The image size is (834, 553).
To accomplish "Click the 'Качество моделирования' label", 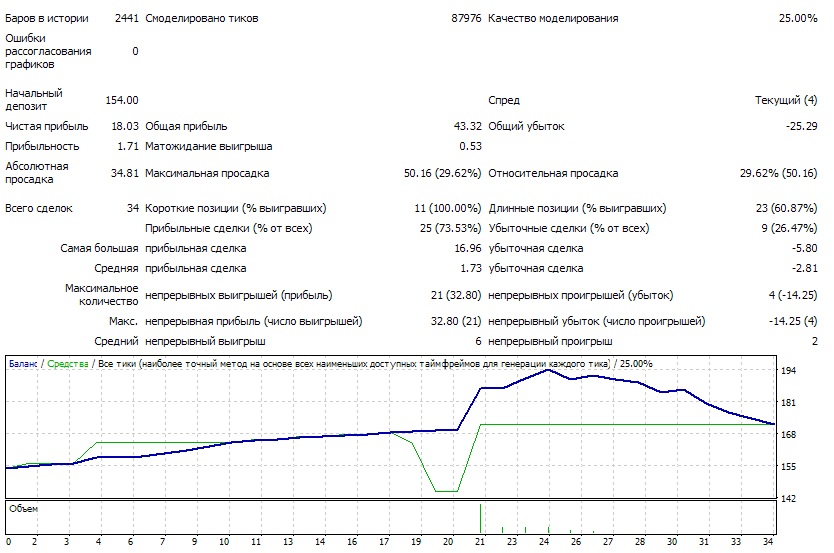I will (553, 18).
